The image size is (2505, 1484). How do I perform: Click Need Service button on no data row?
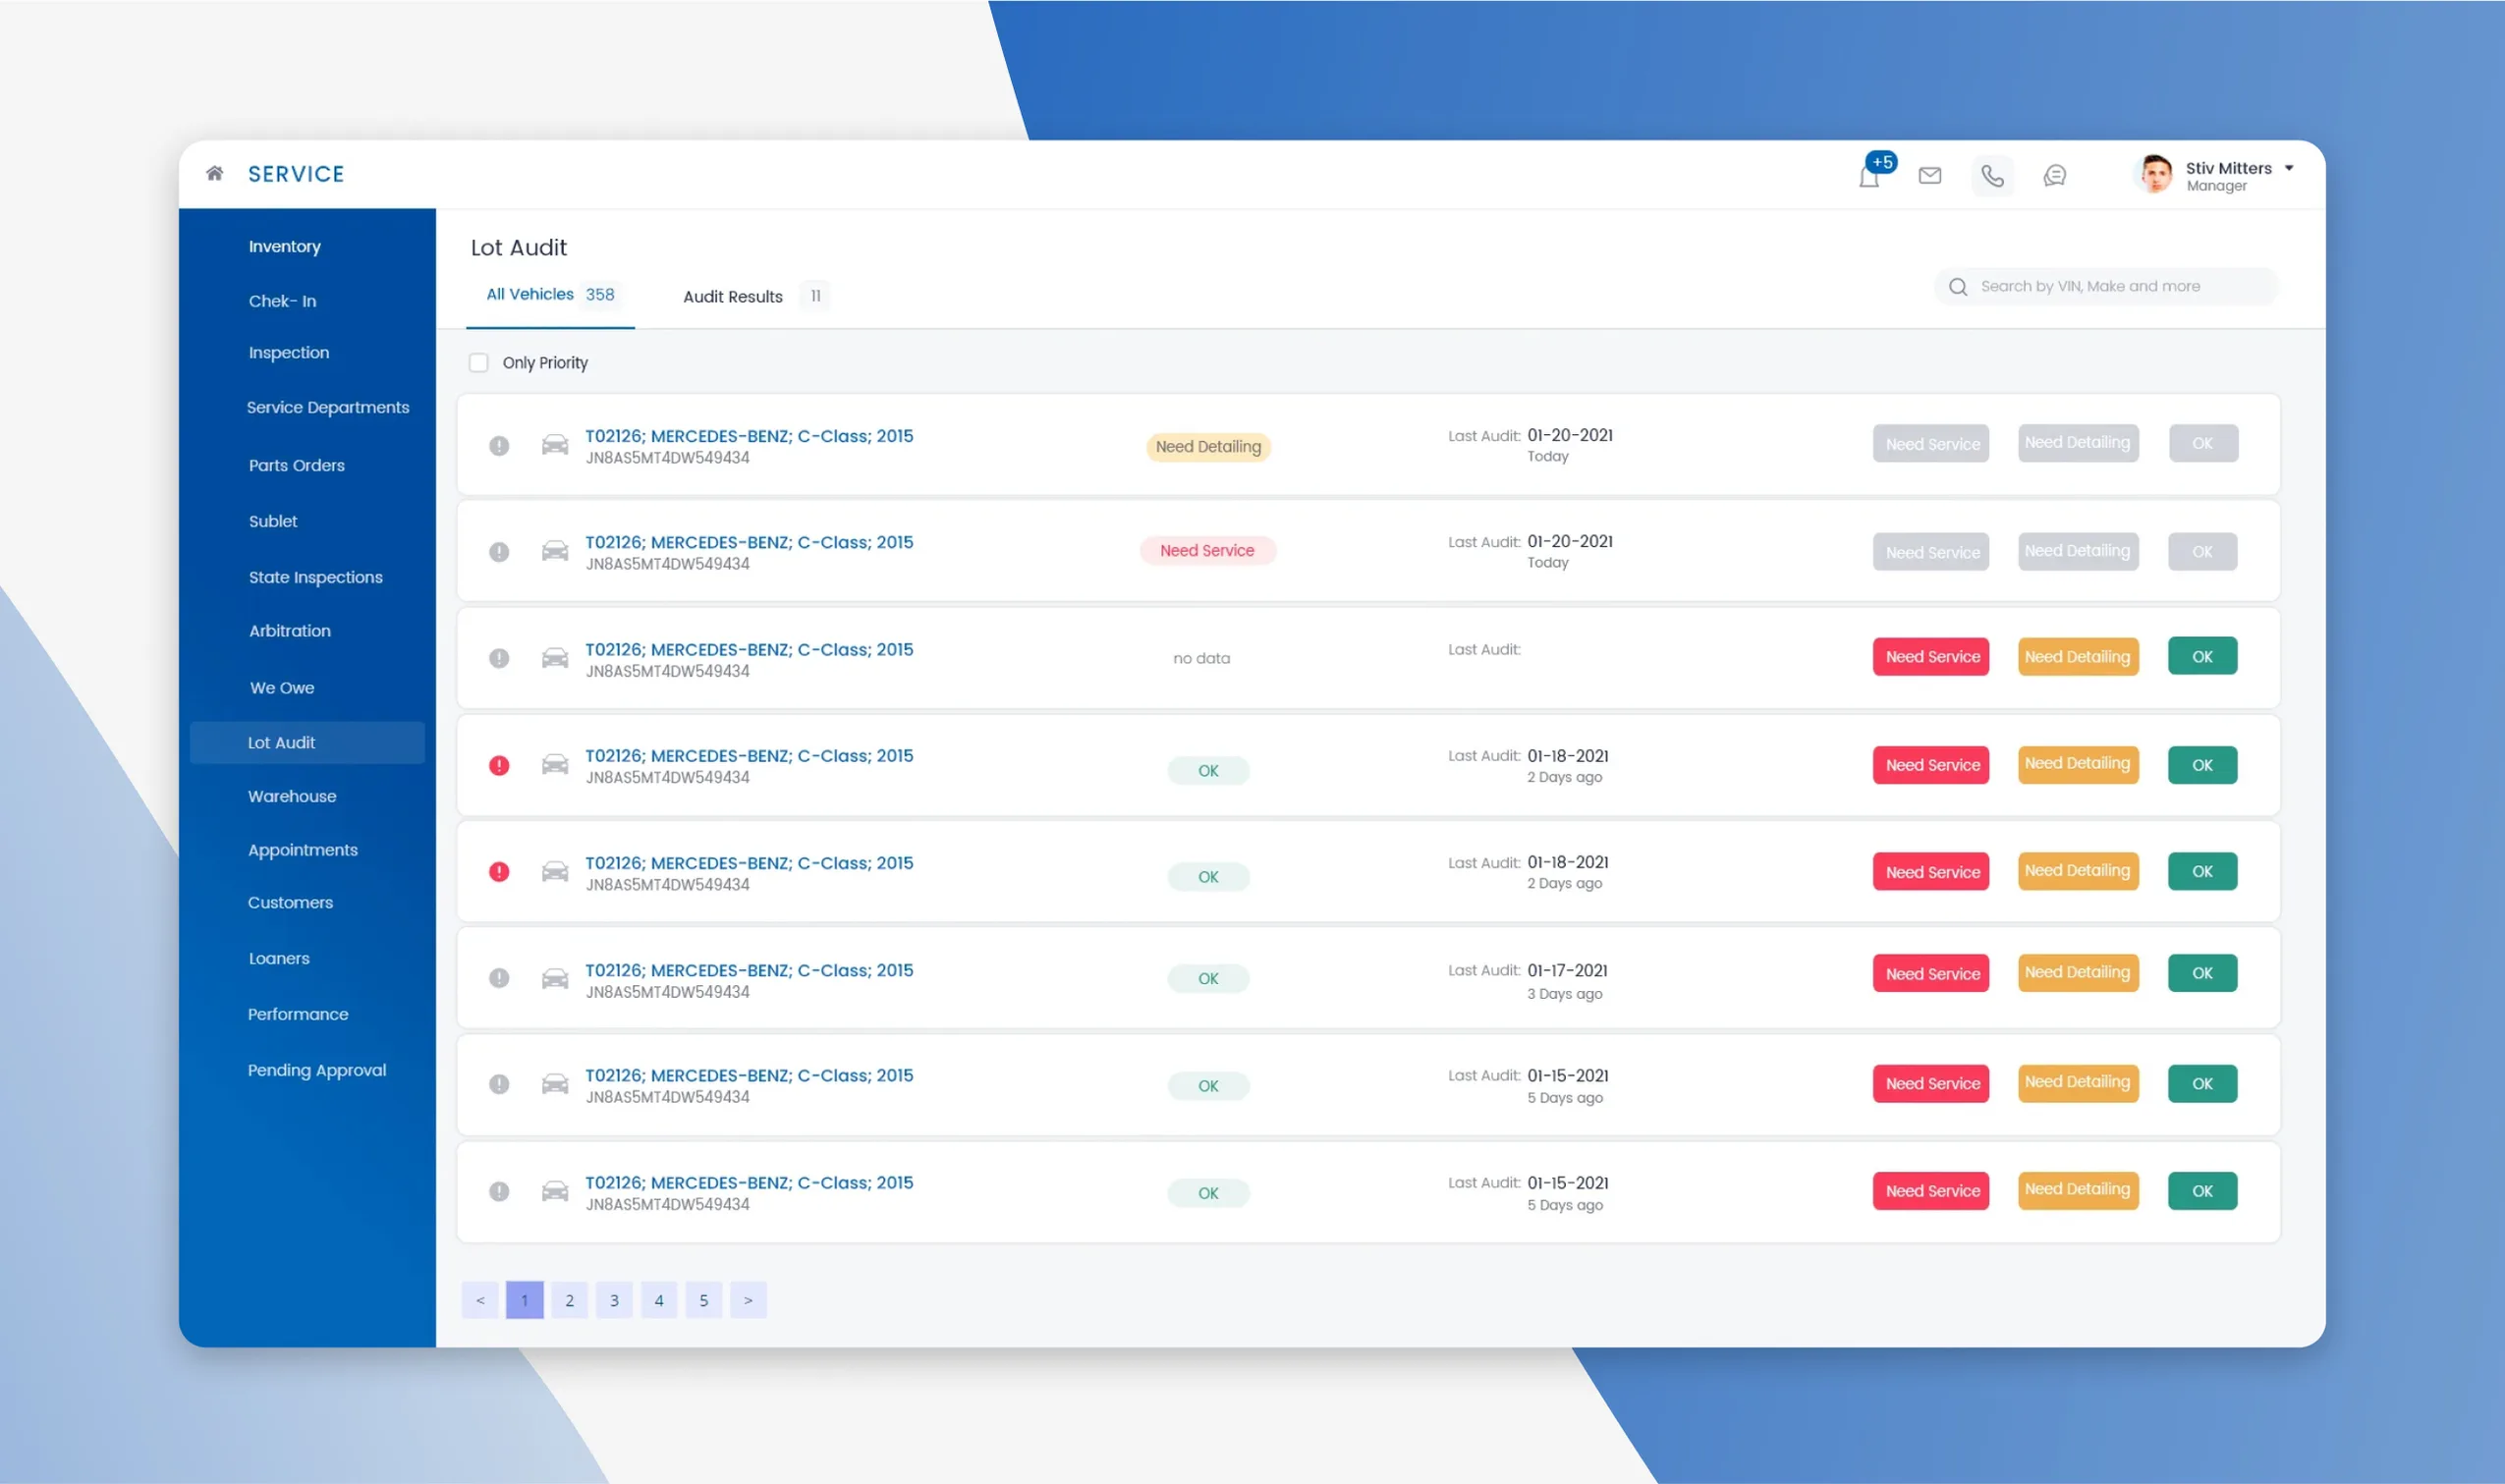pos(1930,657)
